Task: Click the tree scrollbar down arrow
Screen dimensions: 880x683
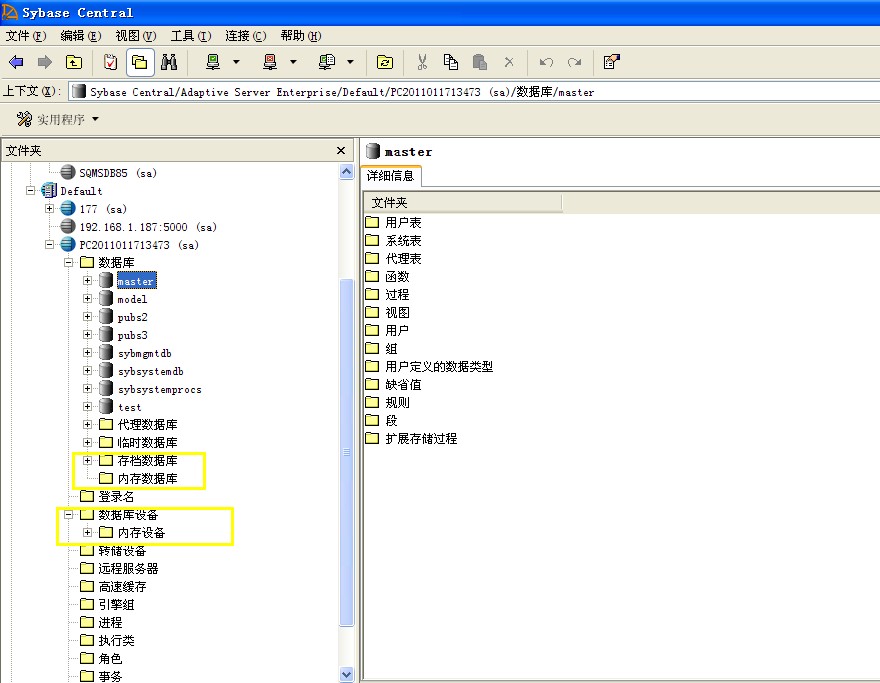Action: click(347, 674)
